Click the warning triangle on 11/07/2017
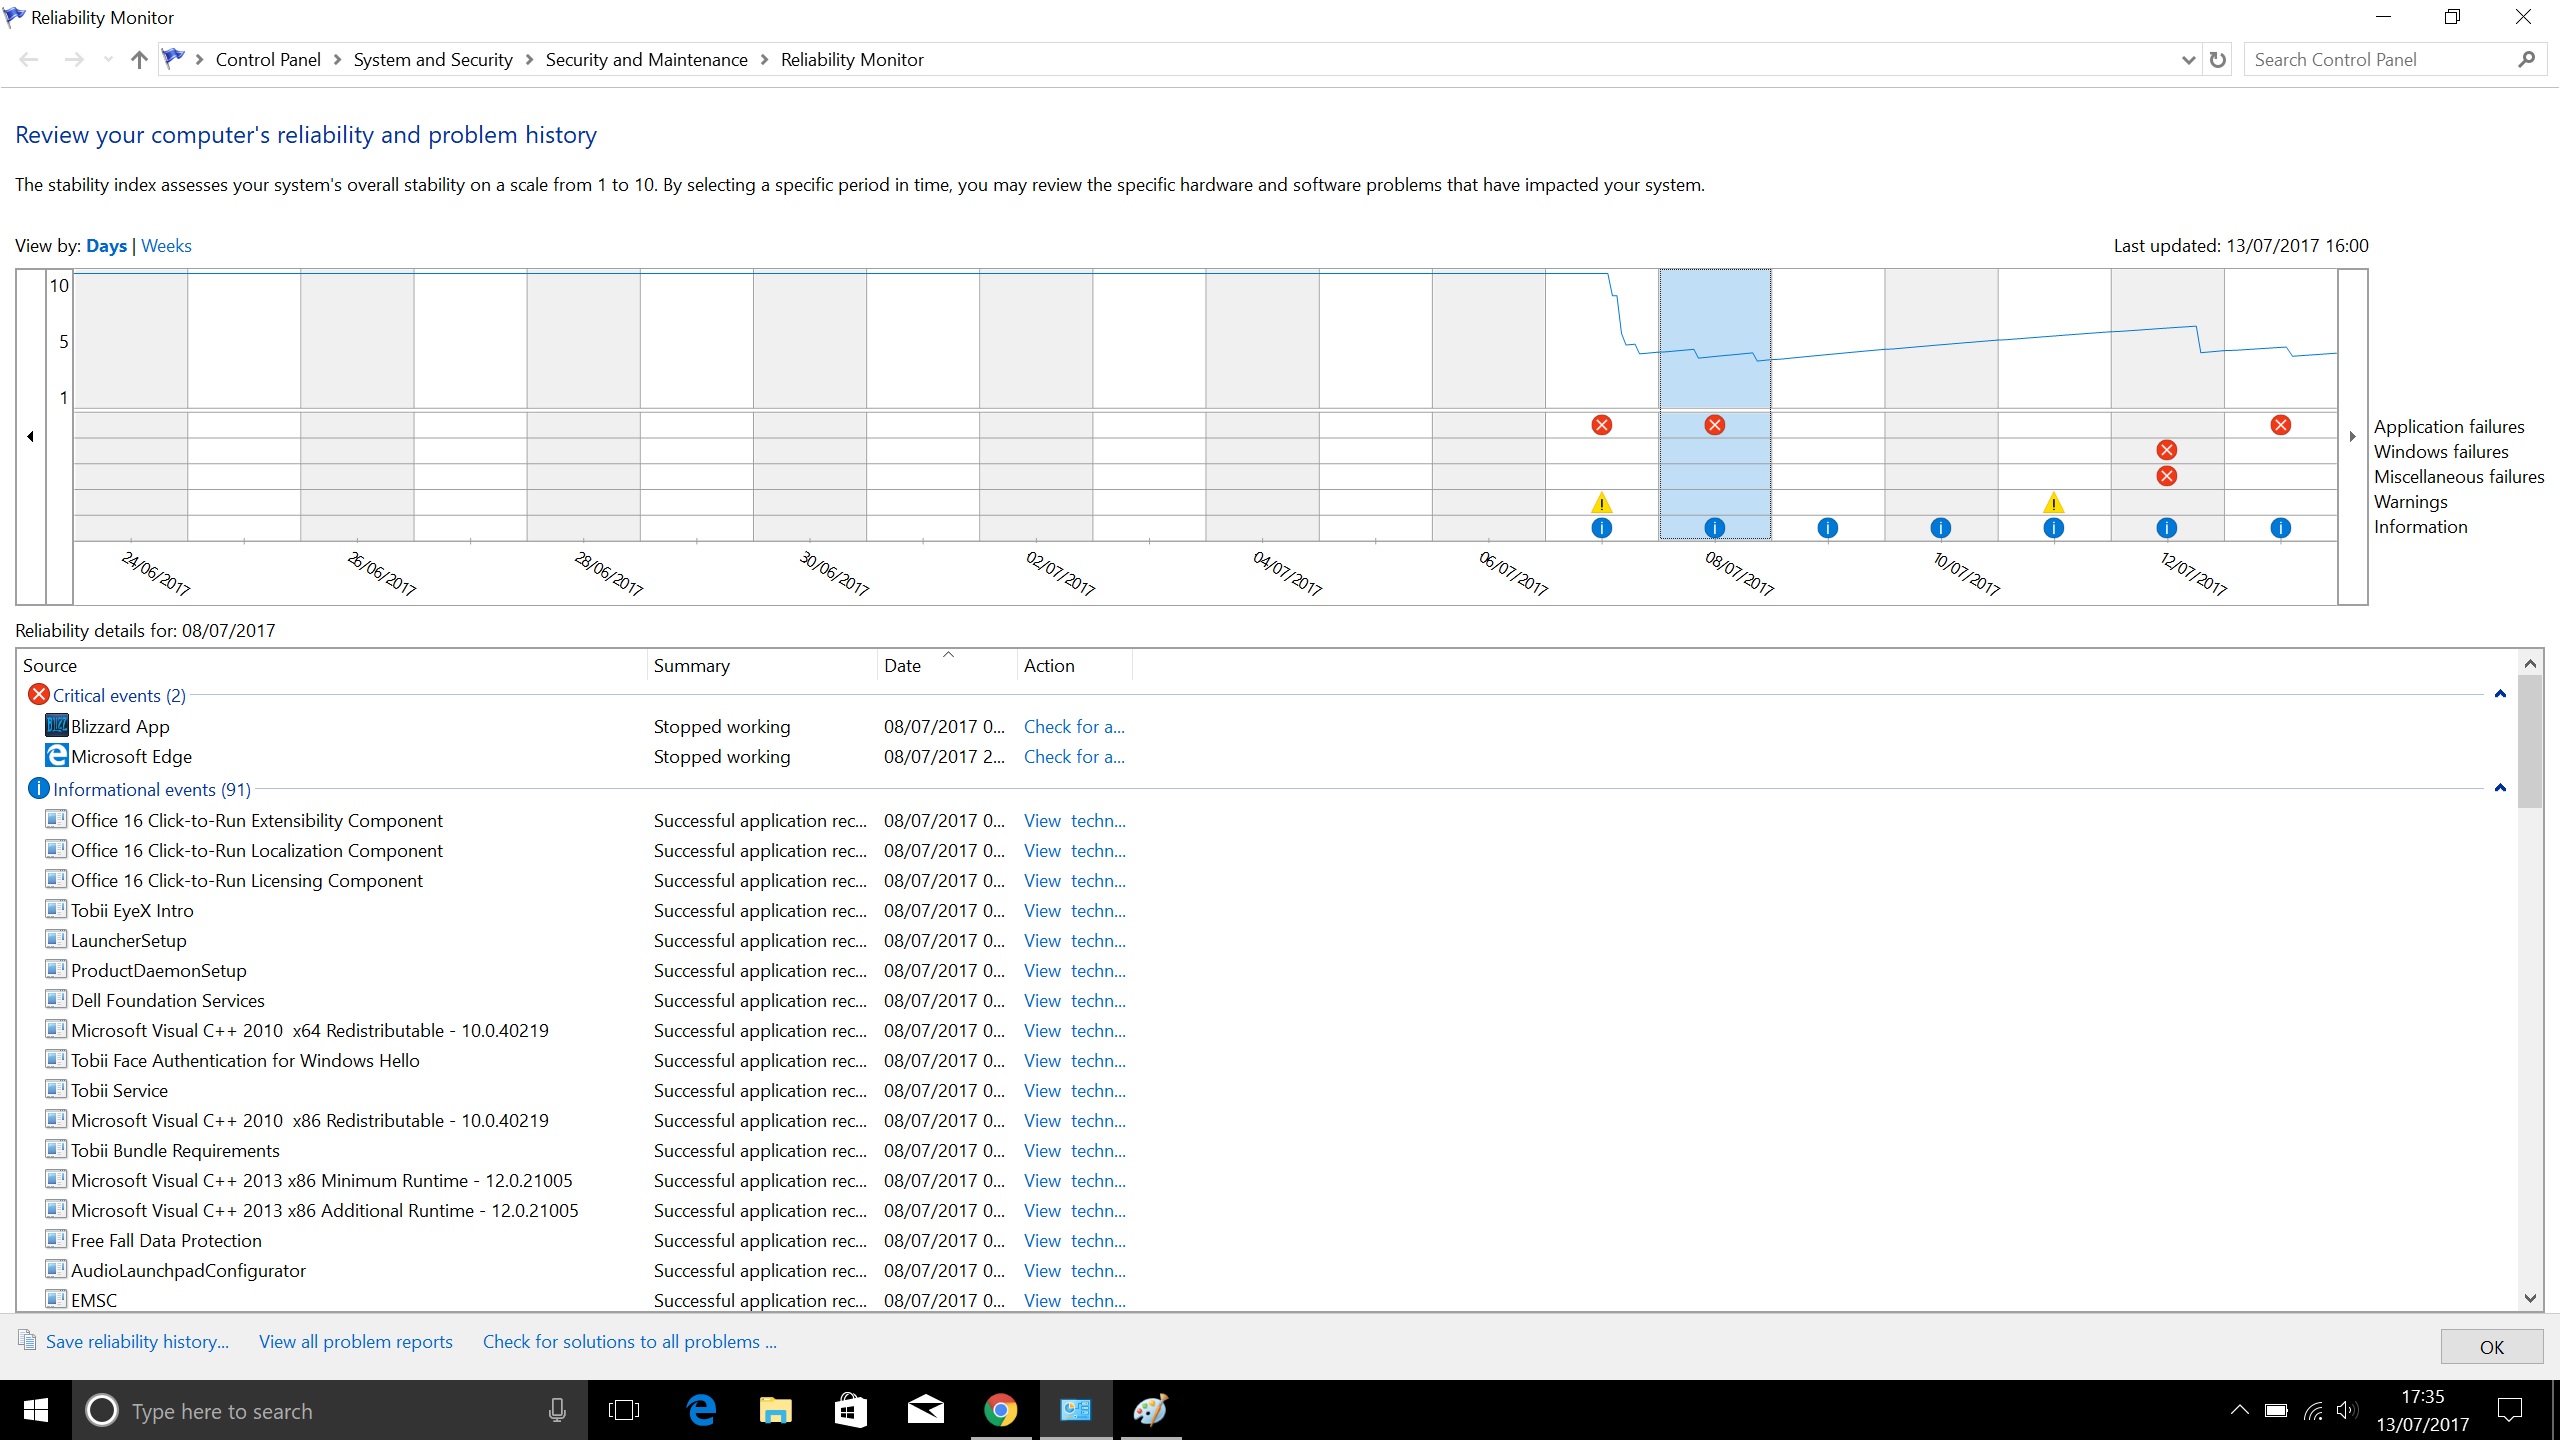 click(x=2053, y=502)
